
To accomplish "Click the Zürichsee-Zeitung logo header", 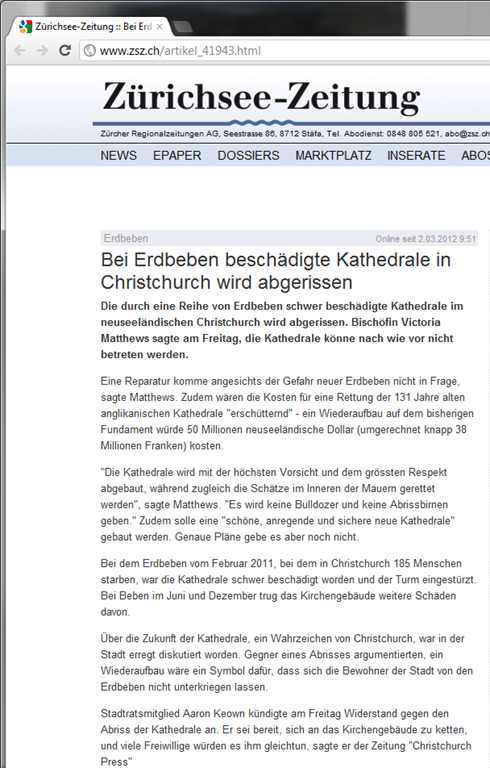I will coord(261,97).
